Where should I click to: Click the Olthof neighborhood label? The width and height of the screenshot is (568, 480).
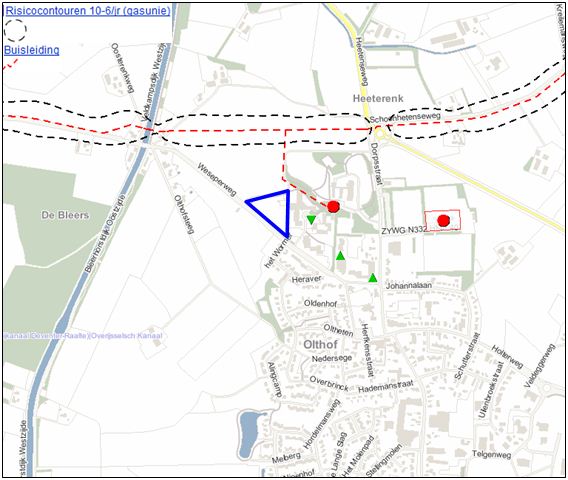pyautogui.click(x=320, y=345)
